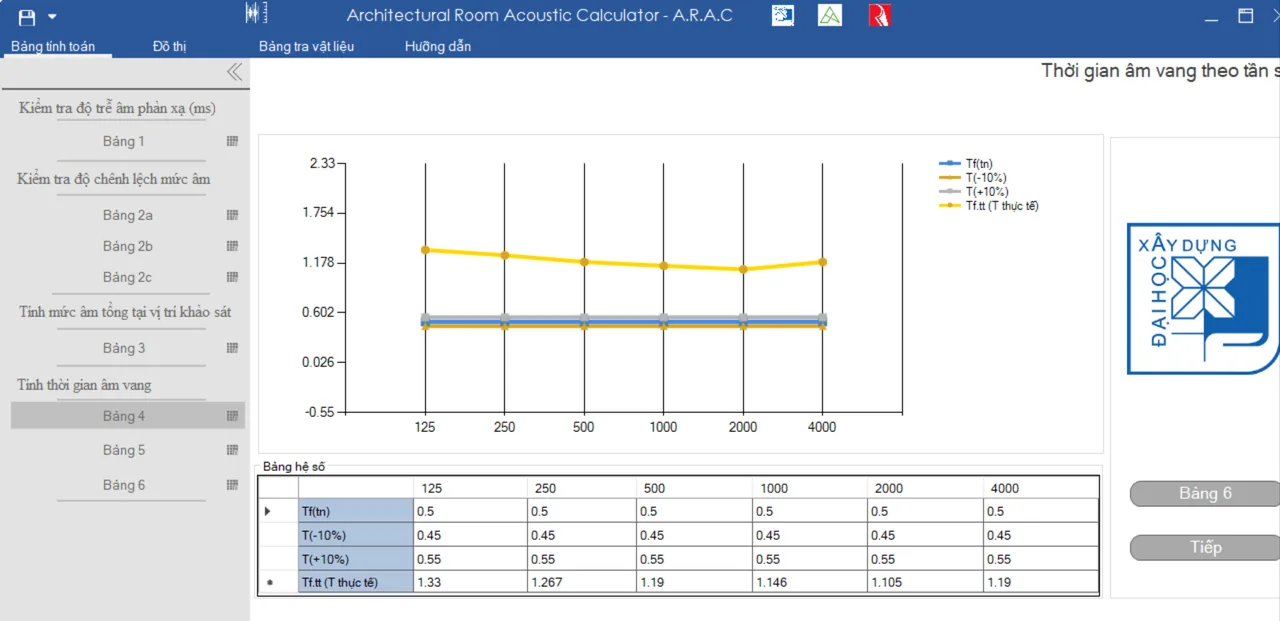Click the Bảng 6 button on the right panel
1280x621 pixels.
[x=1205, y=493]
